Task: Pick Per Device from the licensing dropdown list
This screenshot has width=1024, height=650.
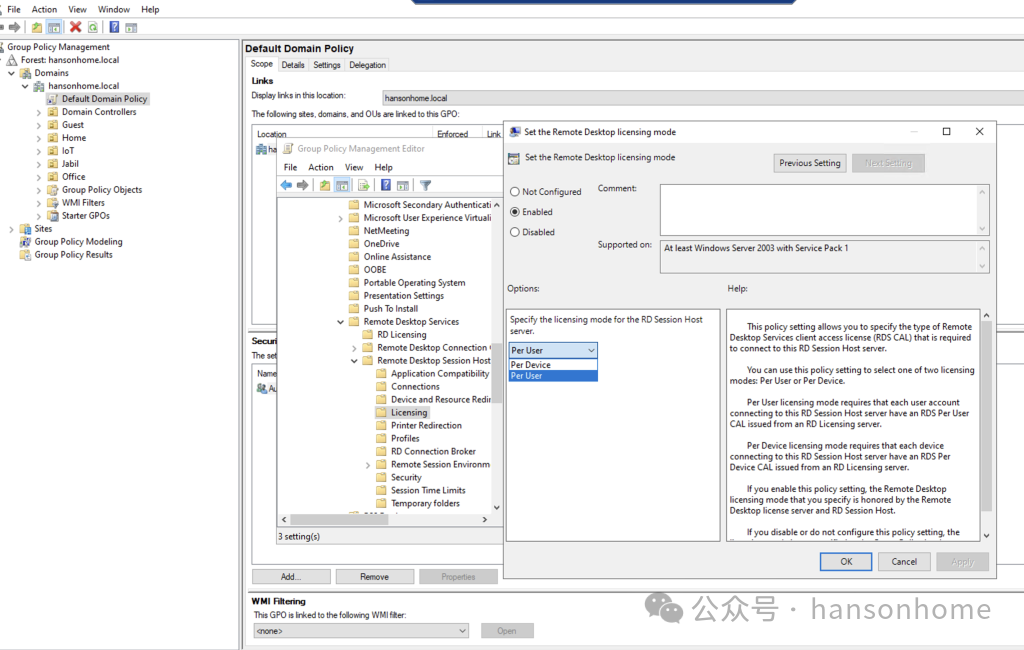Action: 531,365
